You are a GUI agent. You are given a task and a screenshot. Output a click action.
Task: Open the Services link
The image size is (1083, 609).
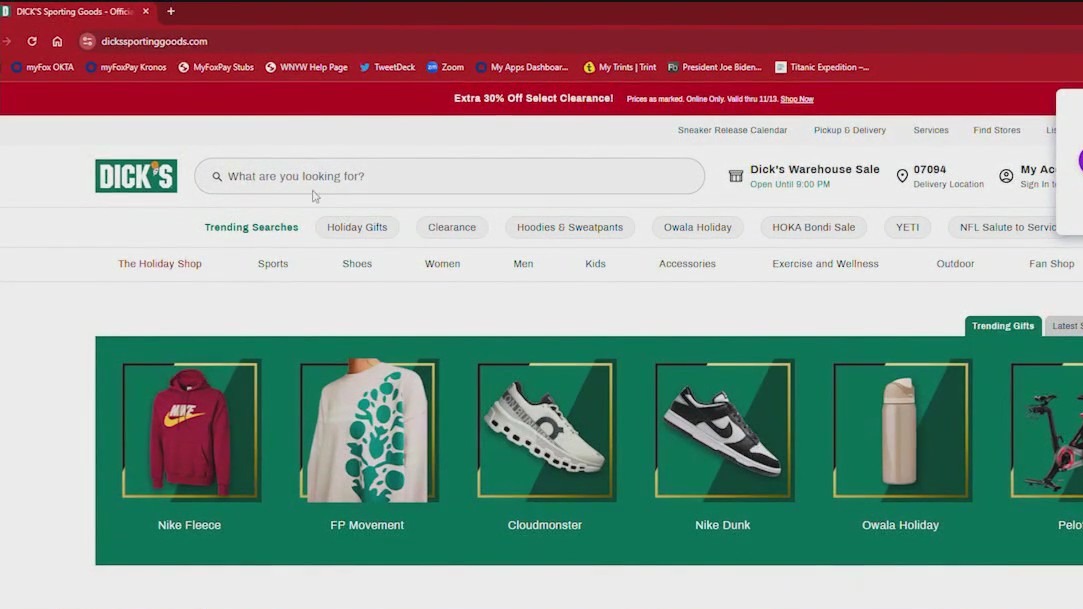[931, 130]
